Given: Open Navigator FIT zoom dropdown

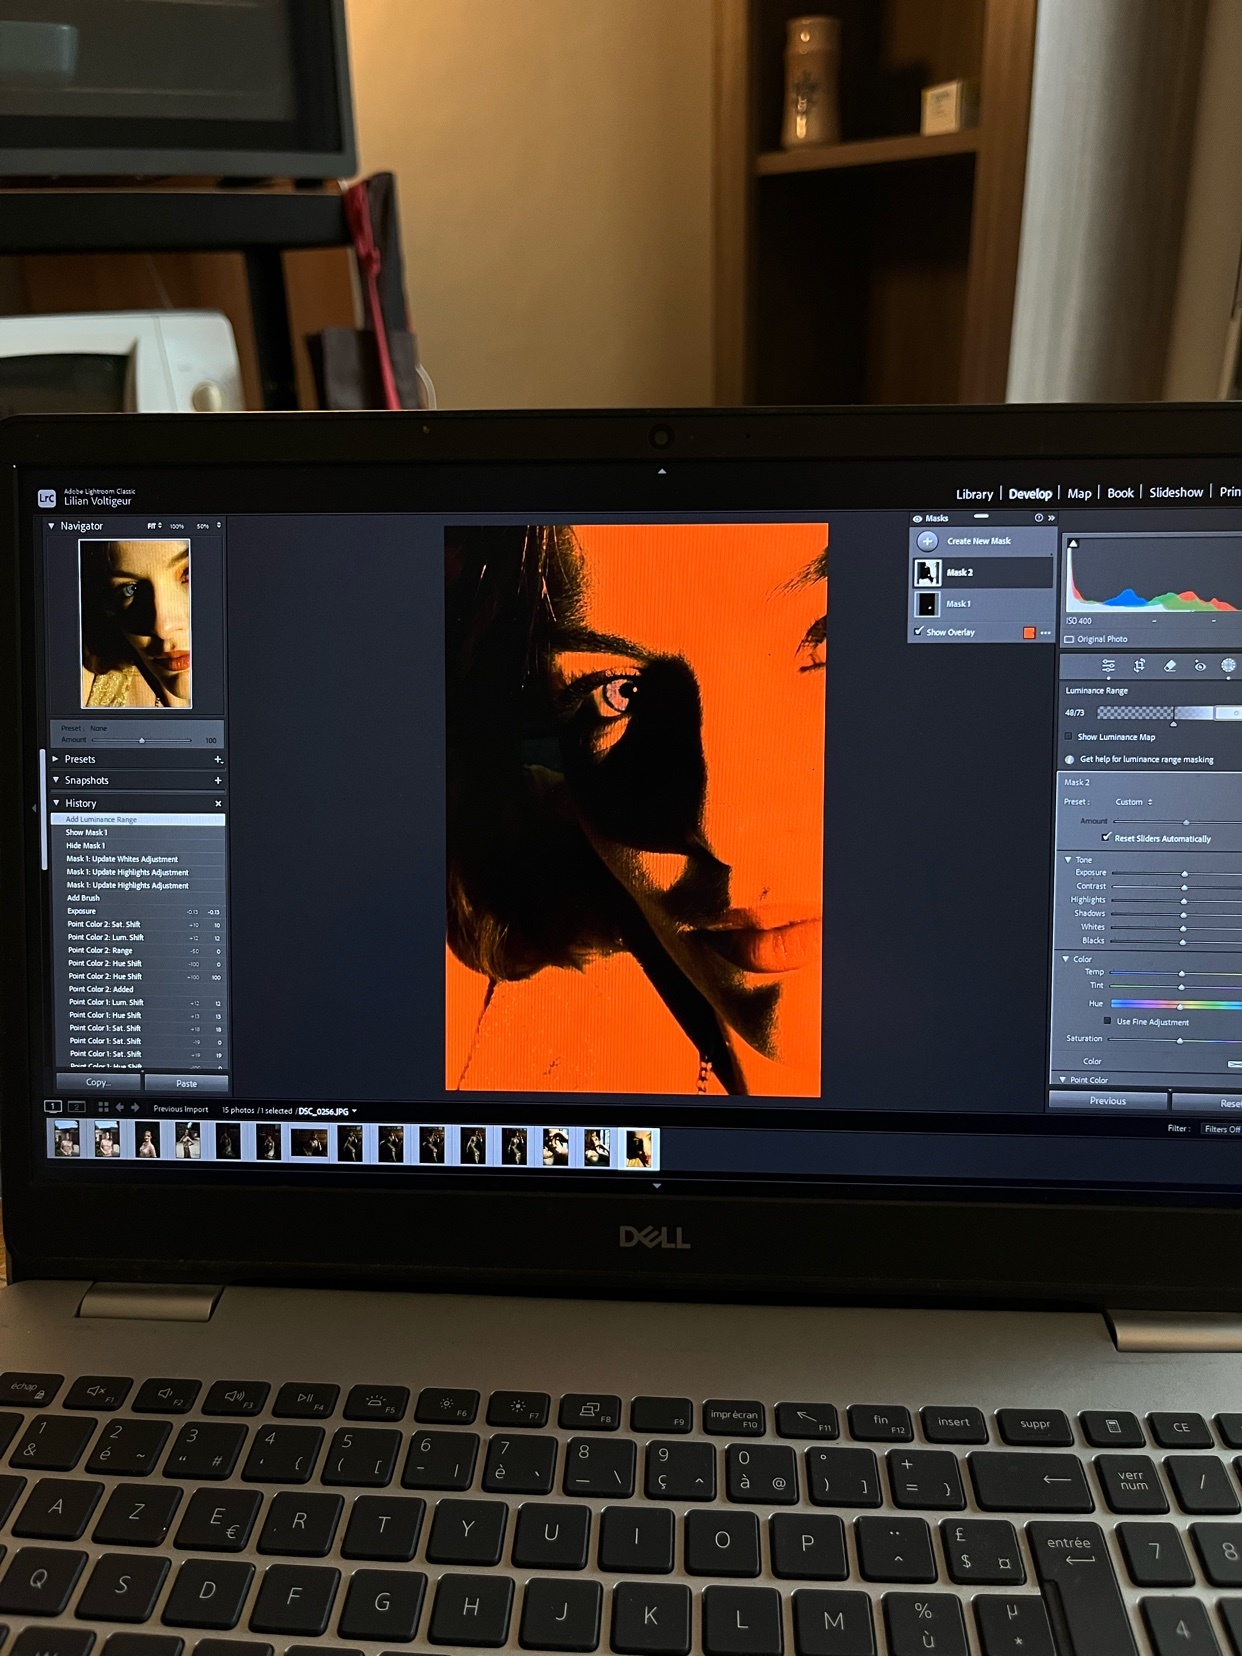Looking at the screenshot, I should [x=154, y=526].
